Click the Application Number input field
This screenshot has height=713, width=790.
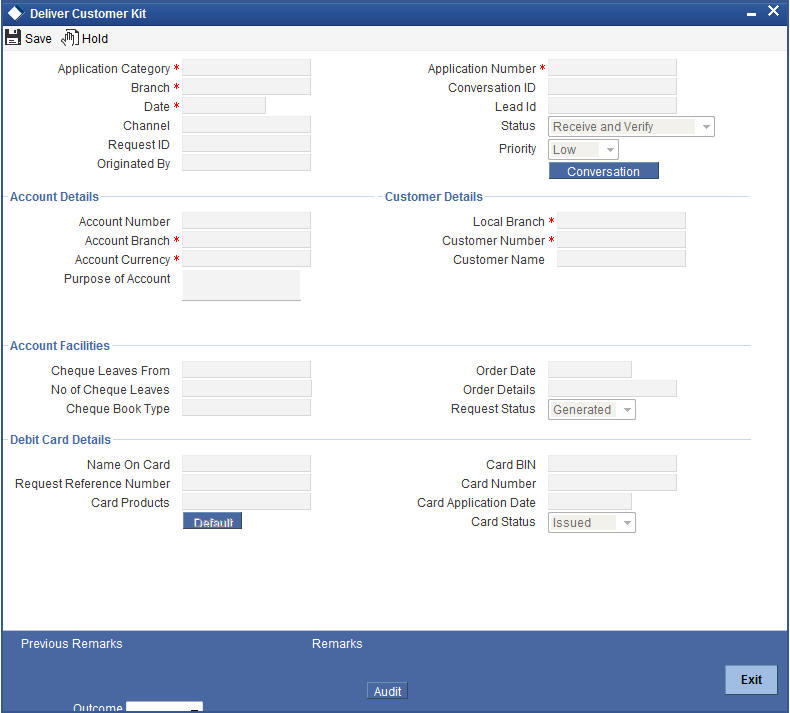click(x=612, y=68)
